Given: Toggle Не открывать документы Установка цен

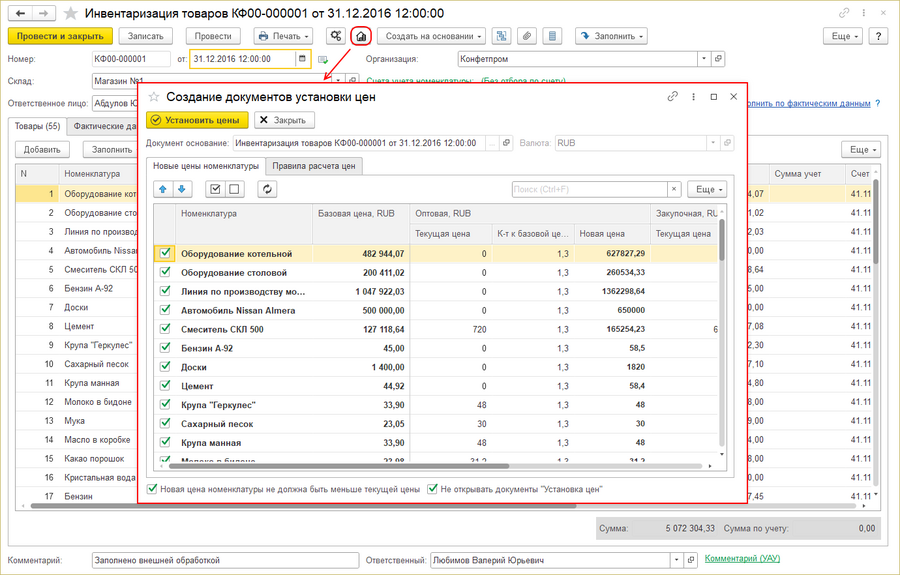Looking at the screenshot, I should (x=432, y=489).
